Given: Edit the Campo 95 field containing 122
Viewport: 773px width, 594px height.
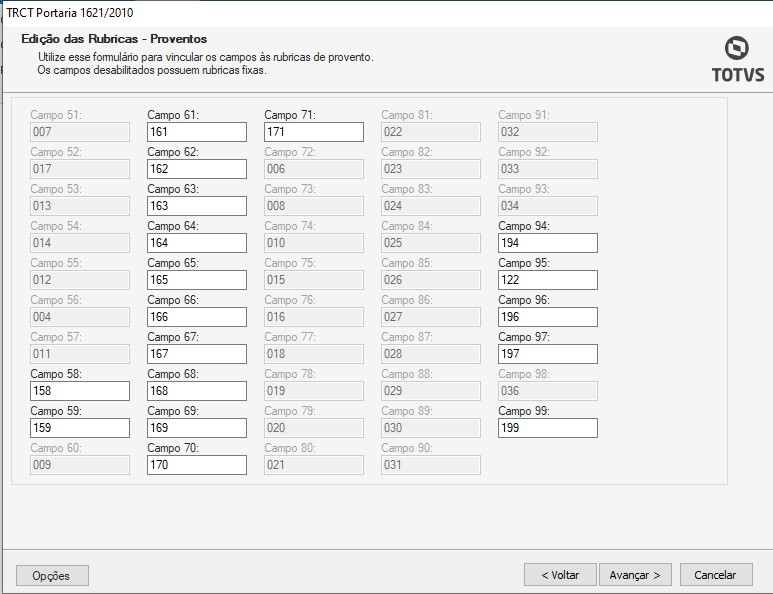Looking at the screenshot, I should (x=547, y=280).
